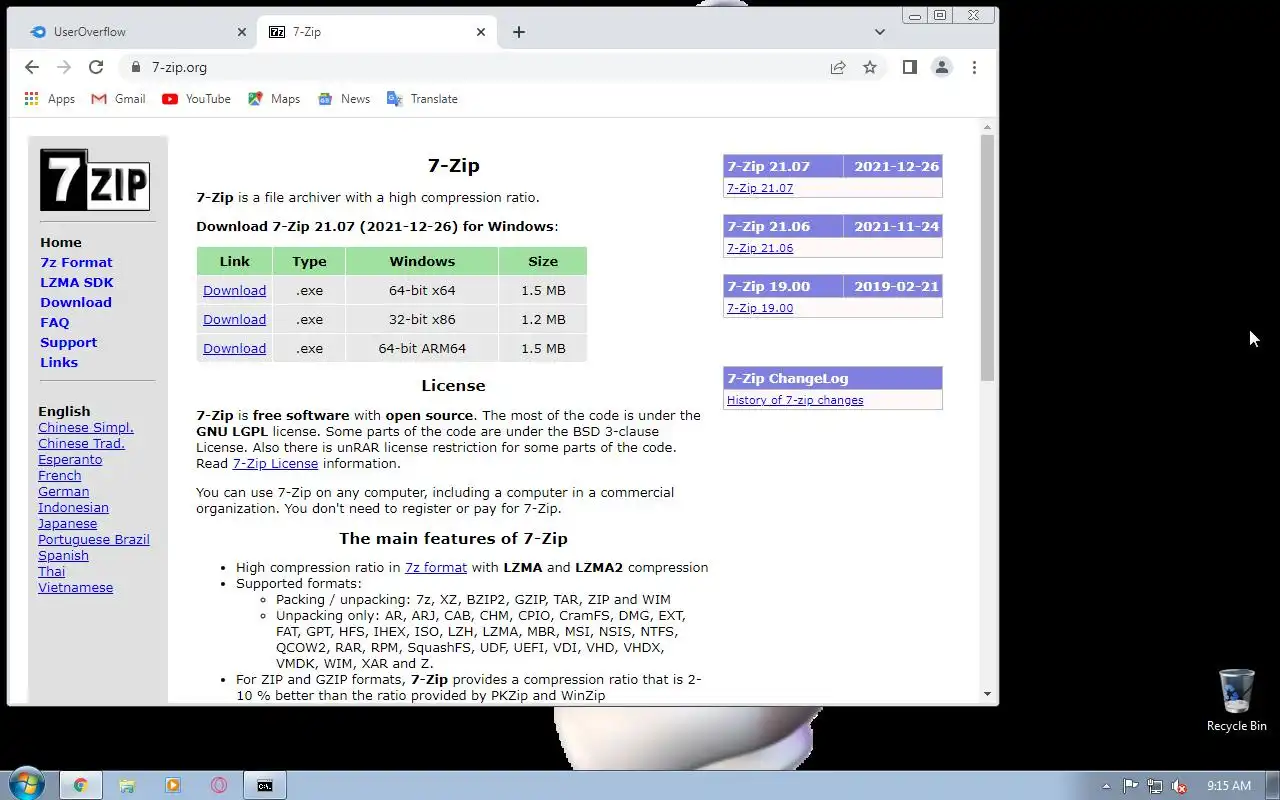The height and width of the screenshot is (800, 1280).
Task: Open the 7-Zip 21.06 news link
Action: coord(760,248)
